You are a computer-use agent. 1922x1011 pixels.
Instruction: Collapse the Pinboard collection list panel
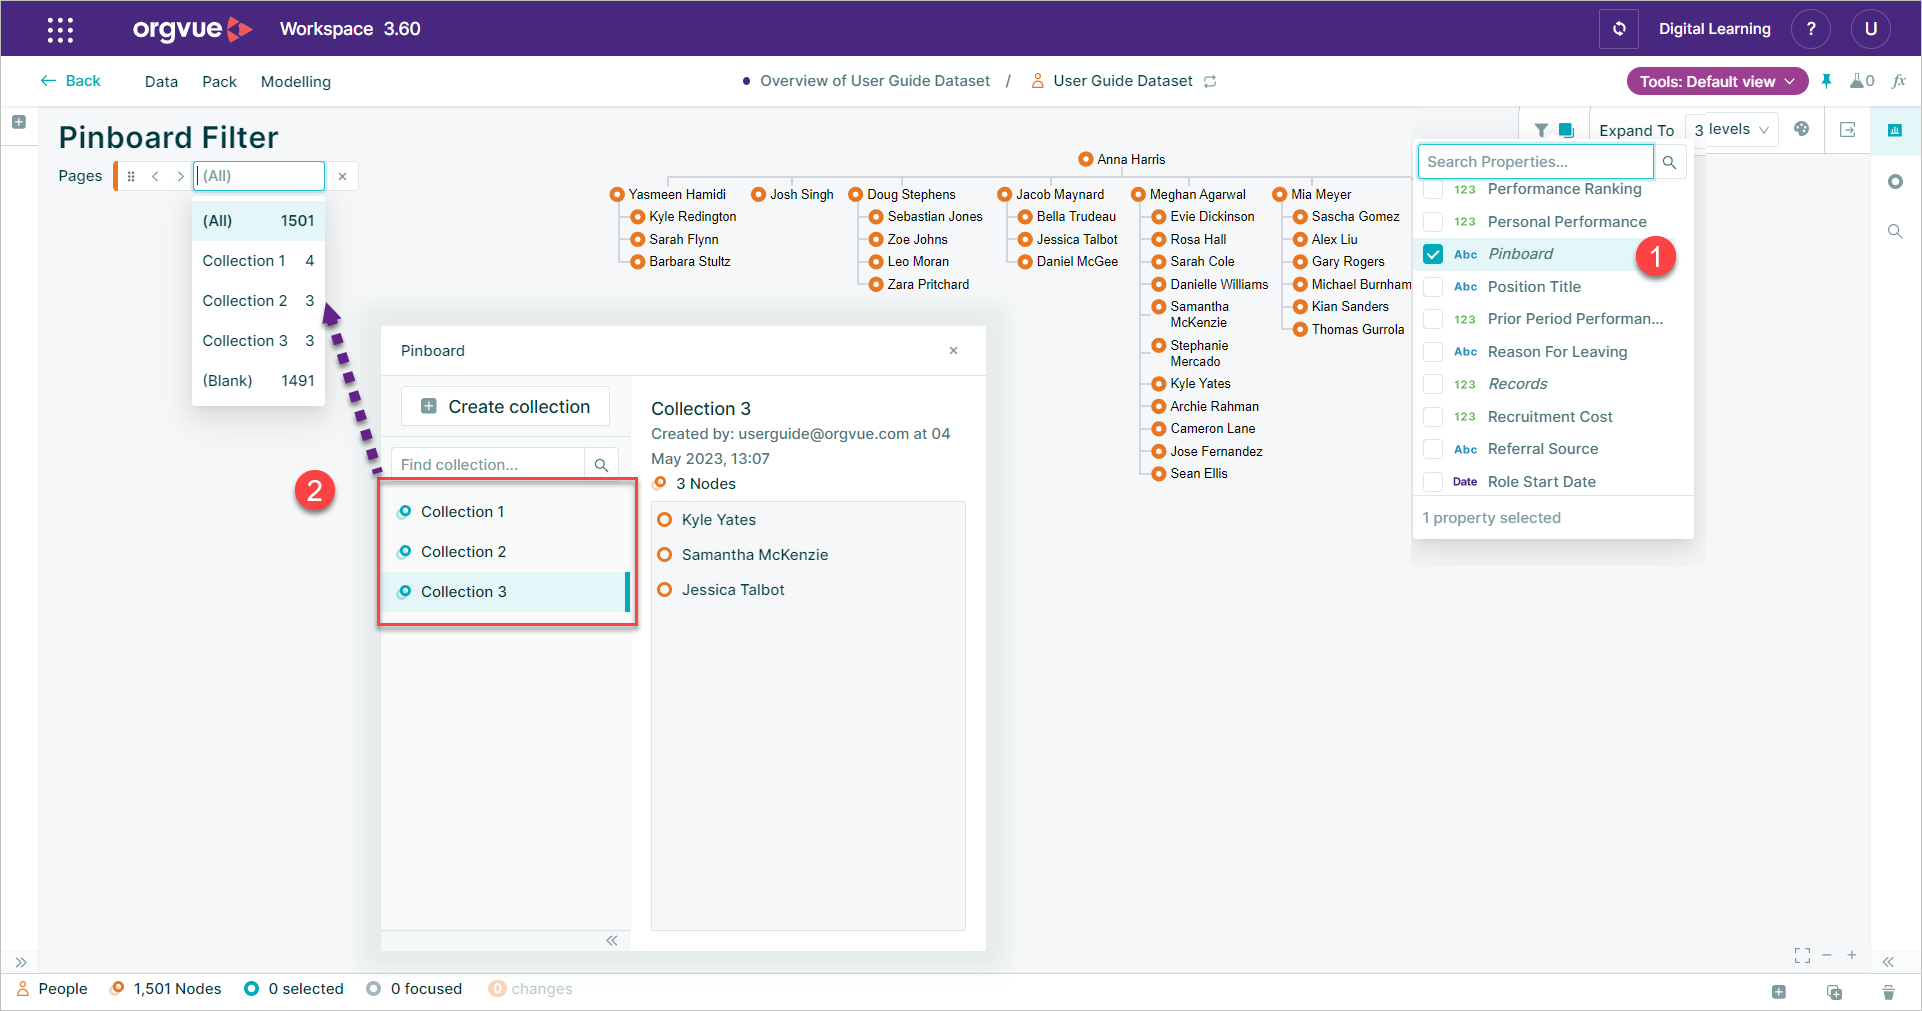[x=612, y=941]
